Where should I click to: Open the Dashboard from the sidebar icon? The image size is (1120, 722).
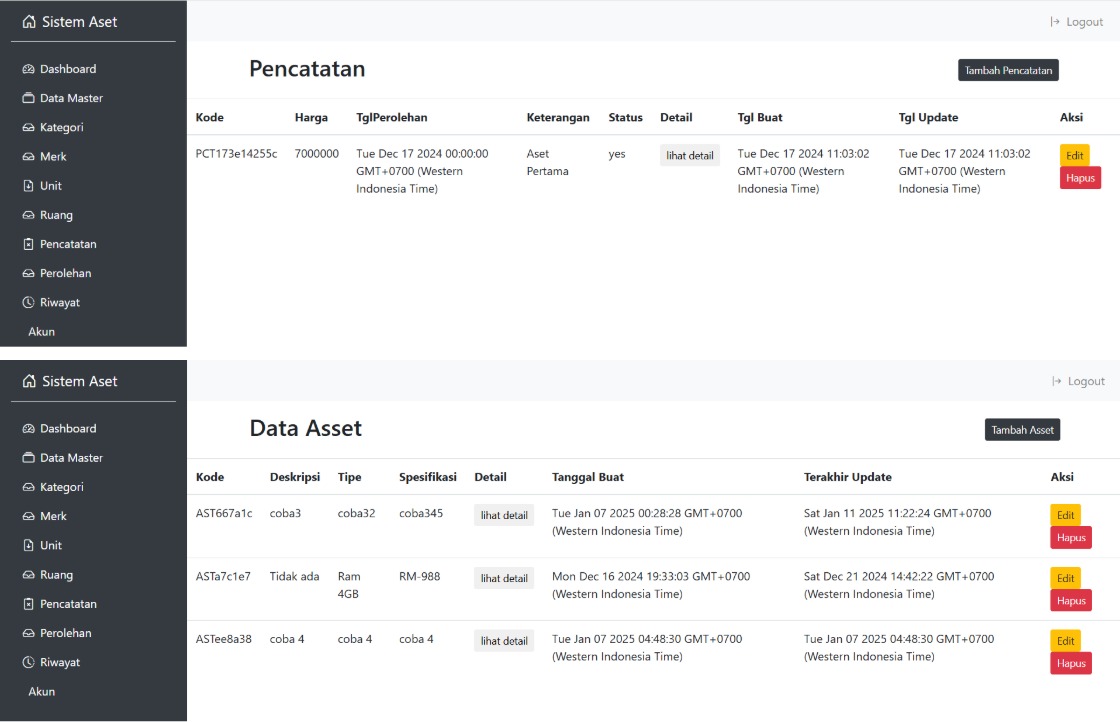coord(30,69)
